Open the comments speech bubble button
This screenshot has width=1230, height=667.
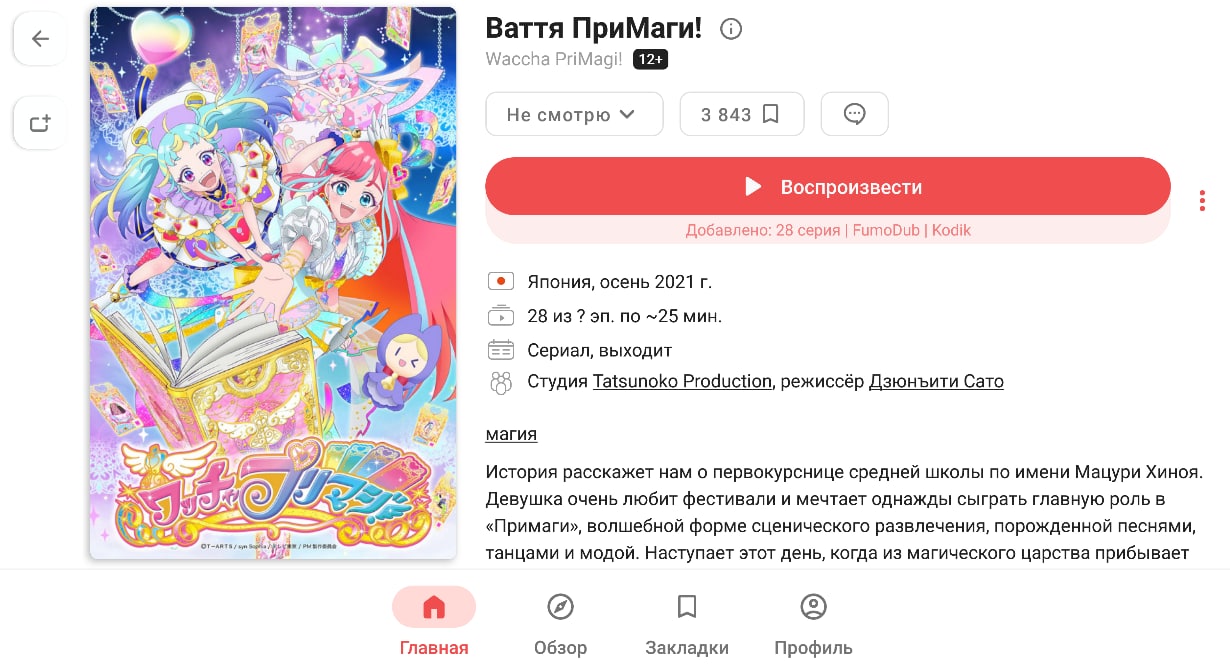(x=854, y=114)
